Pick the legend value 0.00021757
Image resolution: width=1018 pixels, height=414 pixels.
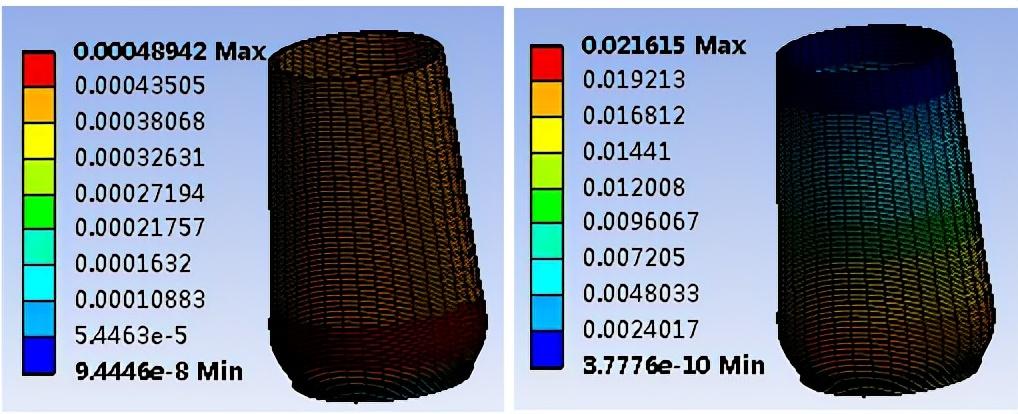140,228
